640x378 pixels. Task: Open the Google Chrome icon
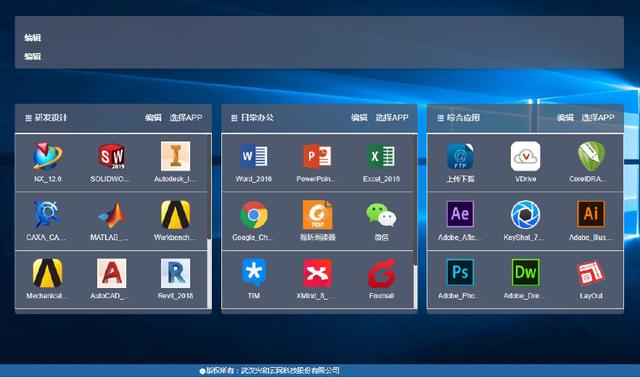pos(253,215)
